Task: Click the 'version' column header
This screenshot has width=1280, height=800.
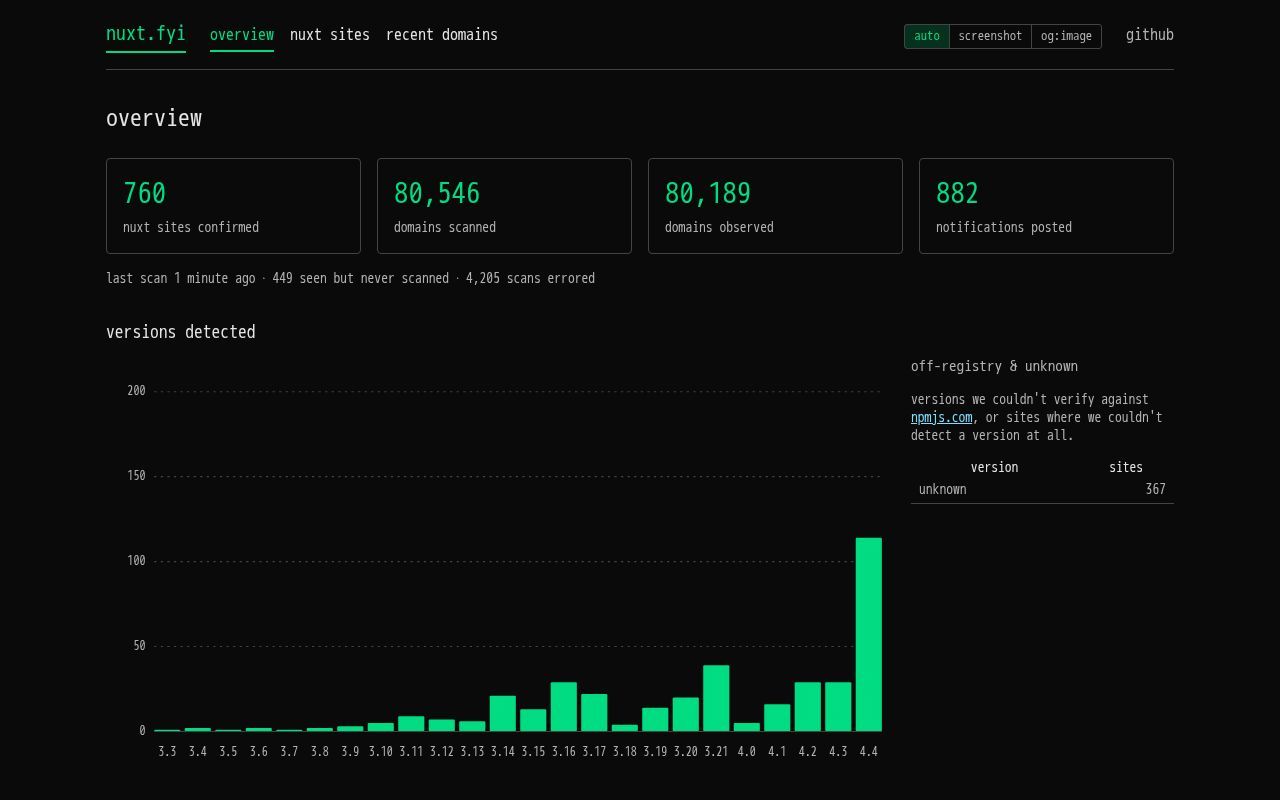Action: point(994,467)
